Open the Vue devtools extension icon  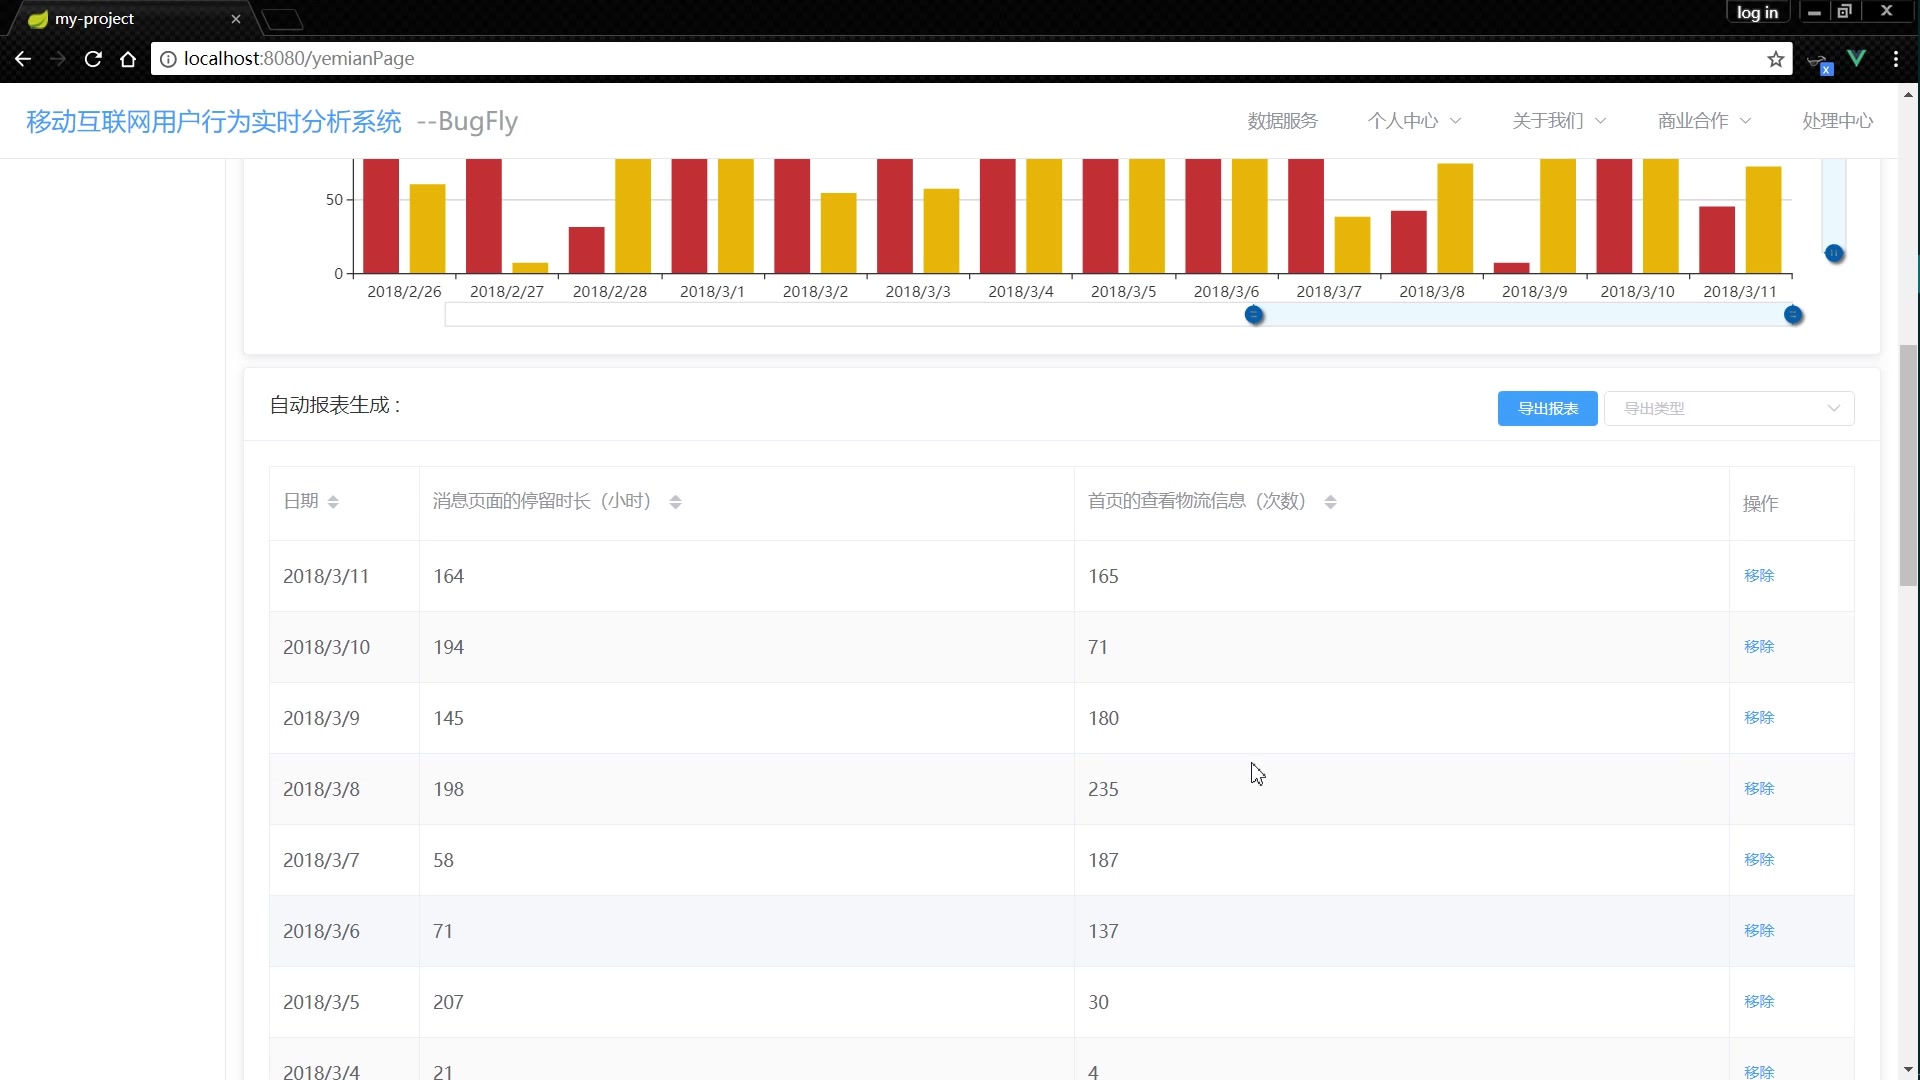point(1857,59)
